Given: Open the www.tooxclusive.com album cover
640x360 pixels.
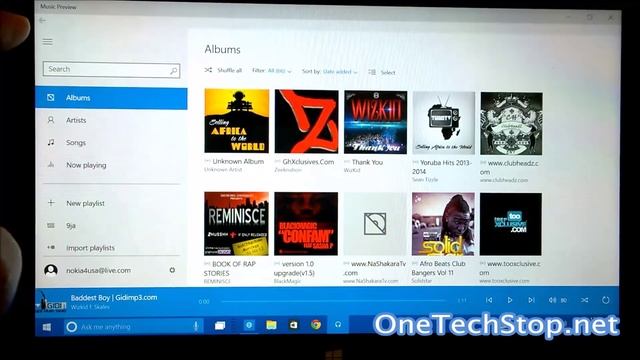Looking at the screenshot, I should pyautogui.click(x=511, y=224).
